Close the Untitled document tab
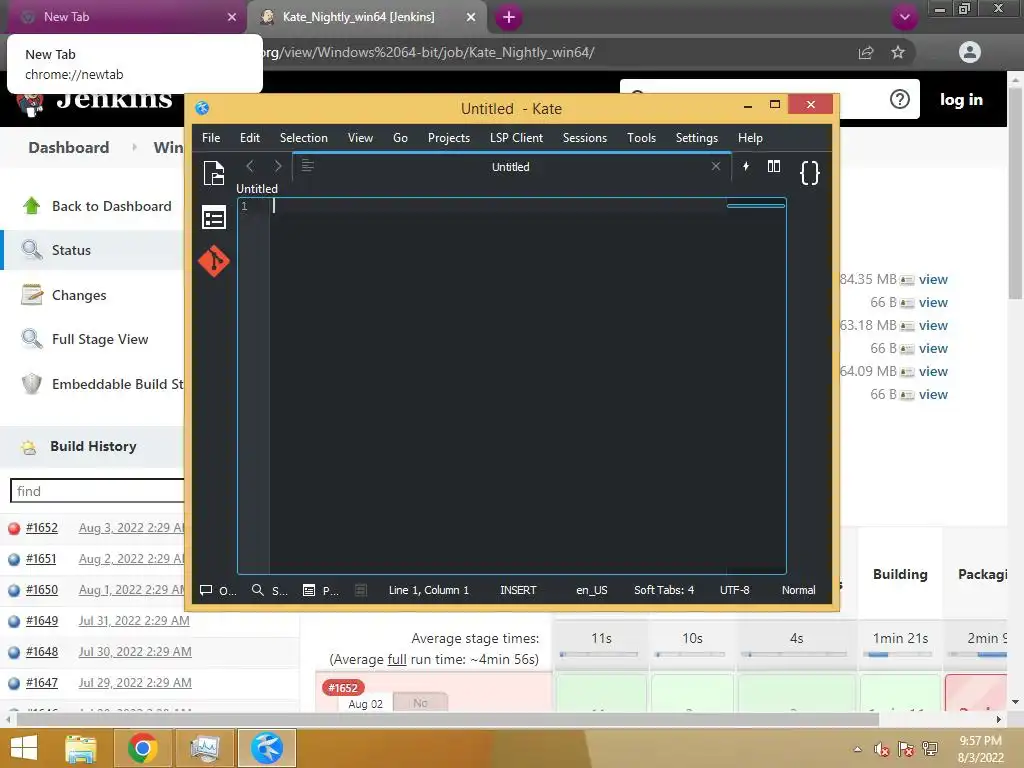This screenshot has width=1024, height=768. click(716, 167)
